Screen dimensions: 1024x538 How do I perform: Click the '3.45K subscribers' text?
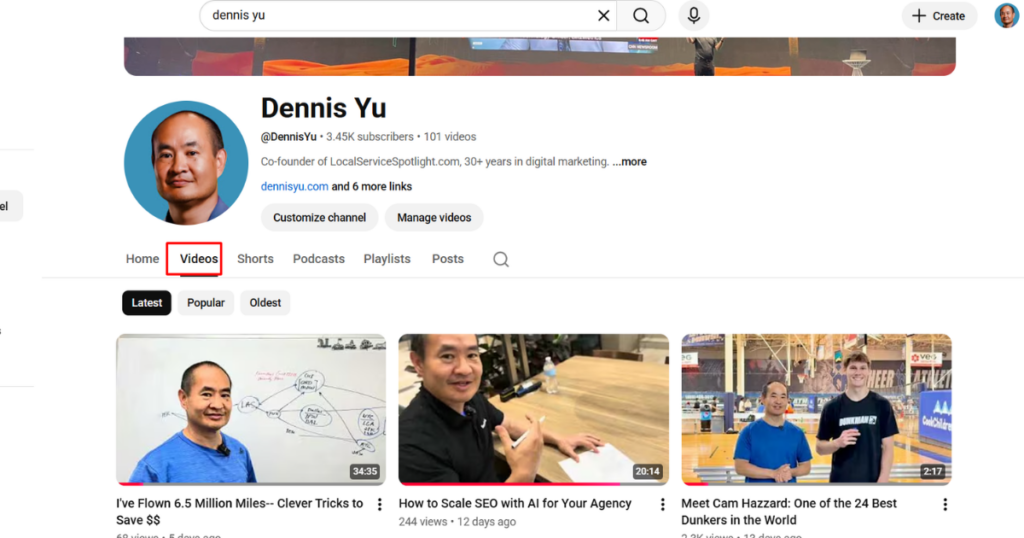pyautogui.click(x=370, y=137)
